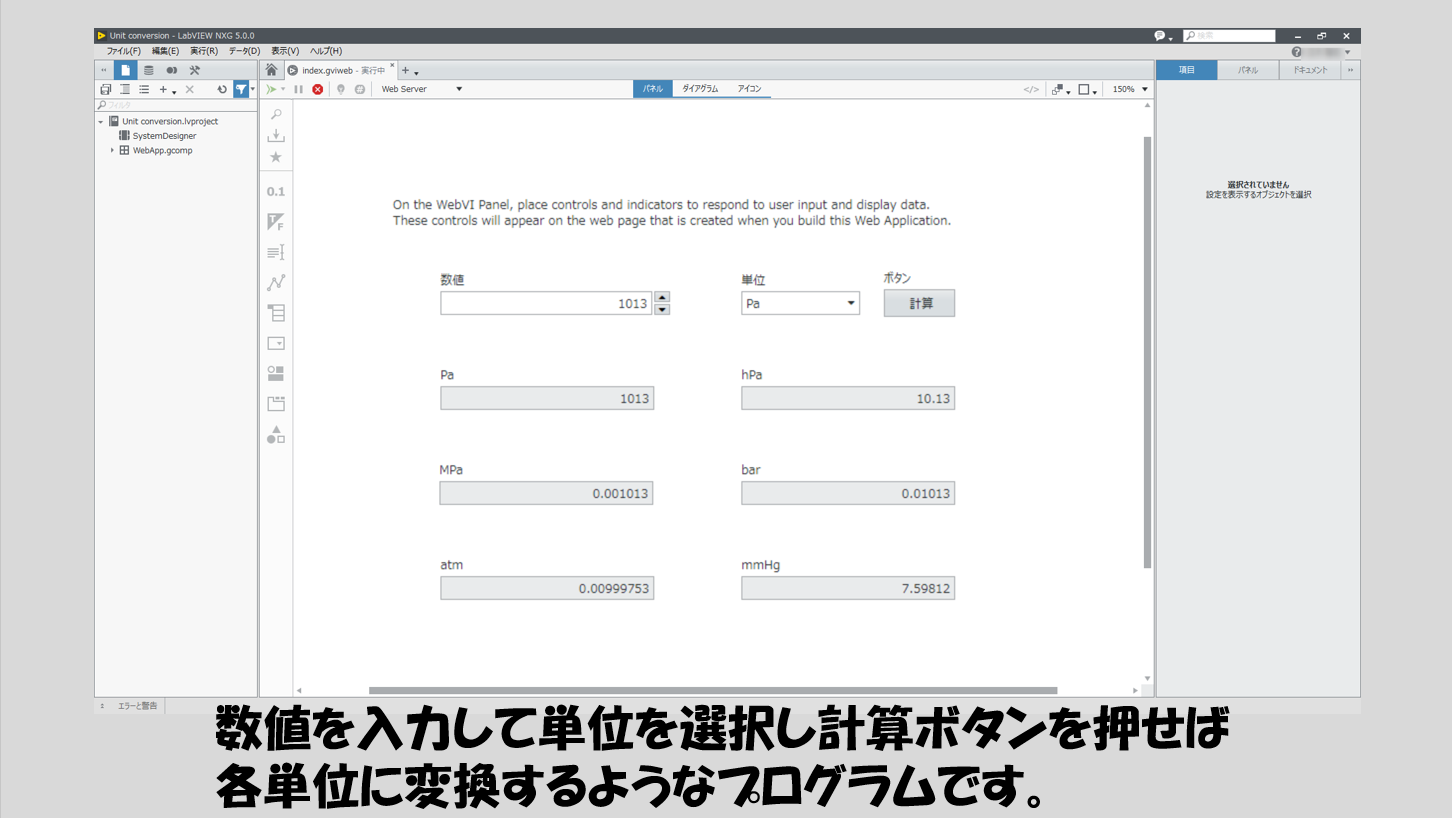Decrement the 数値 value down arrow
This screenshot has width=1452, height=818.
662,309
